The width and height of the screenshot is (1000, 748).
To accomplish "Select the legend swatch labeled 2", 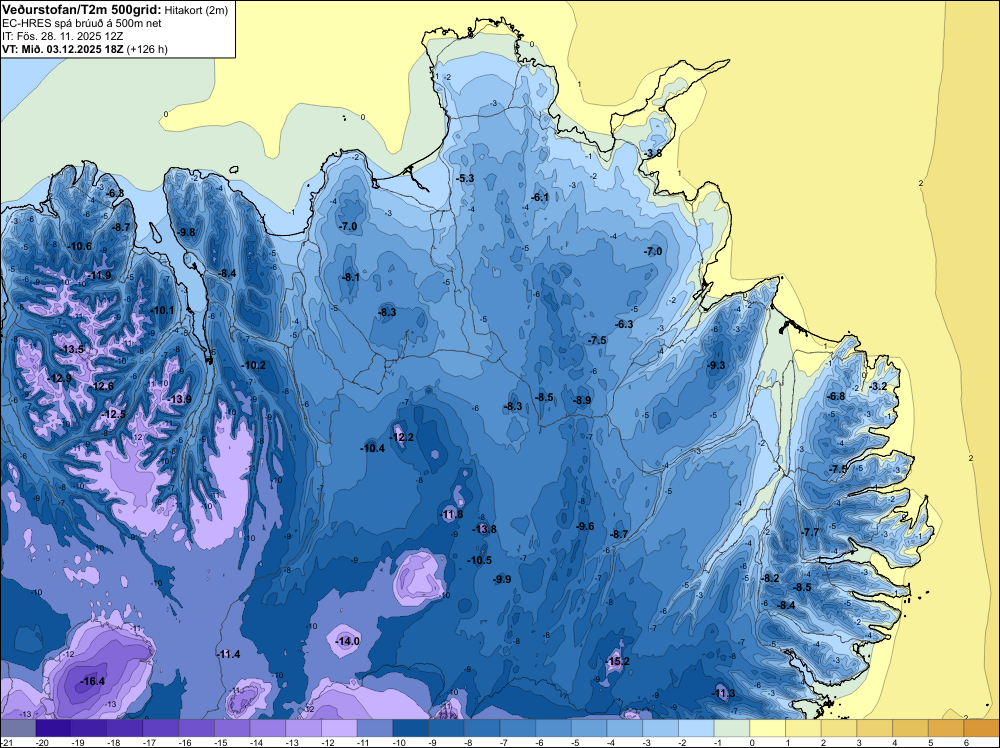I will [839, 728].
